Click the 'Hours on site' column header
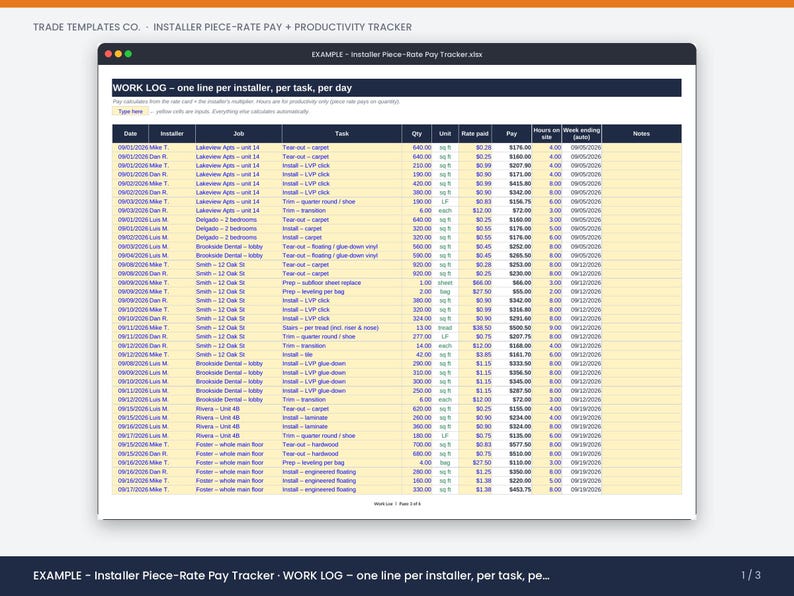 (547, 134)
